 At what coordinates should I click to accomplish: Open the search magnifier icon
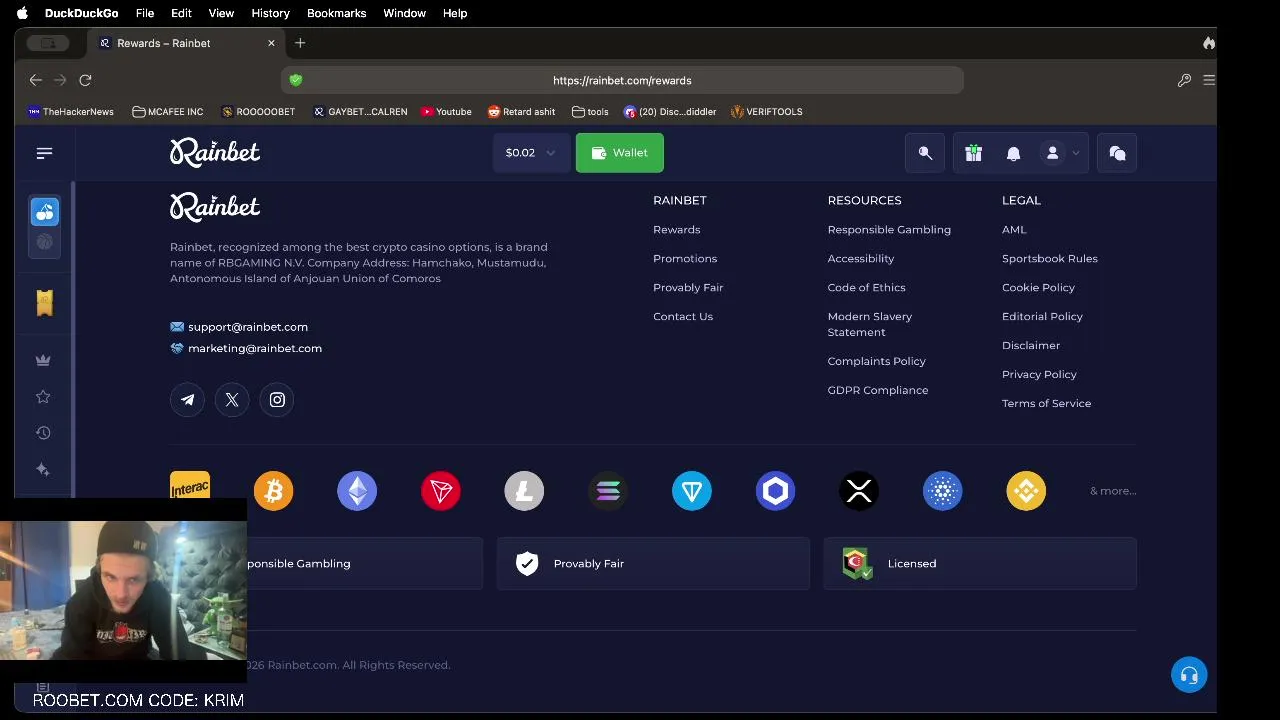925,153
